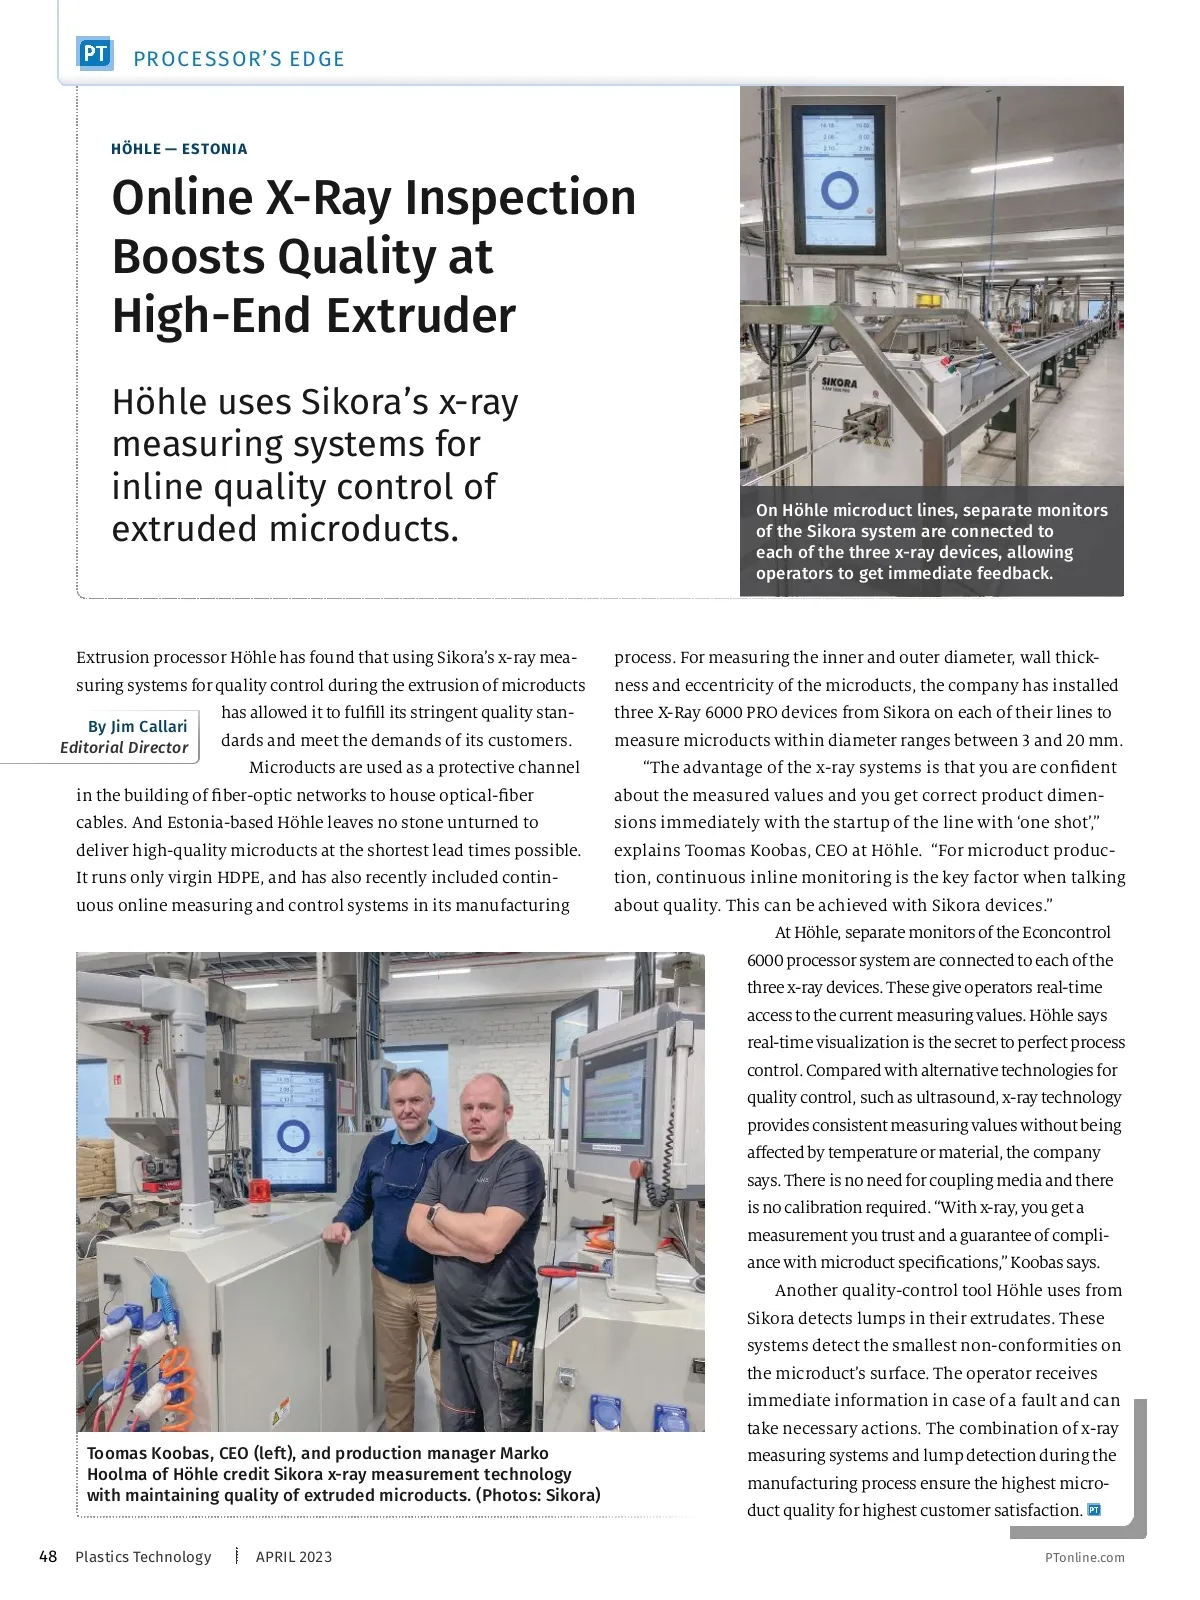Viewport: 1200px width, 1600px height.
Task: Click the circular gauge on the top photo monitor
Action: click(838, 190)
